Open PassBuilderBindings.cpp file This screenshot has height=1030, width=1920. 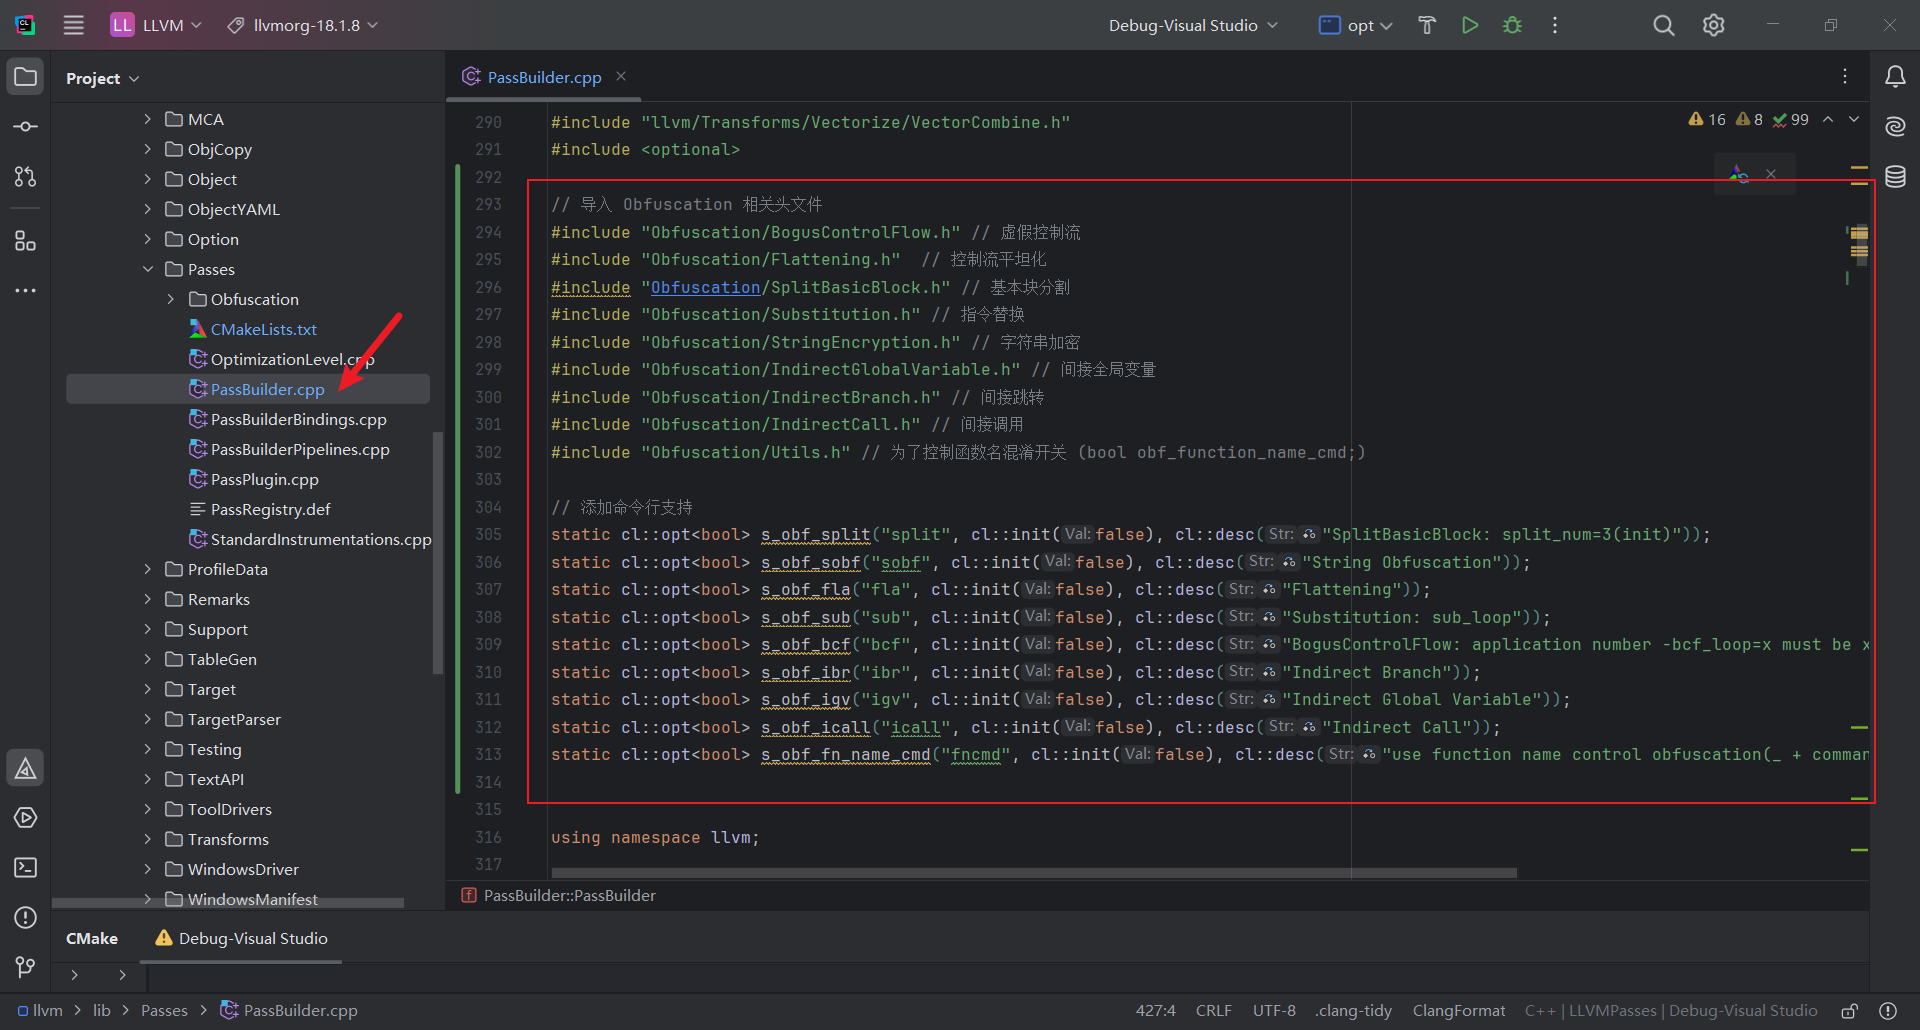pyautogui.click(x=288, y=419)
